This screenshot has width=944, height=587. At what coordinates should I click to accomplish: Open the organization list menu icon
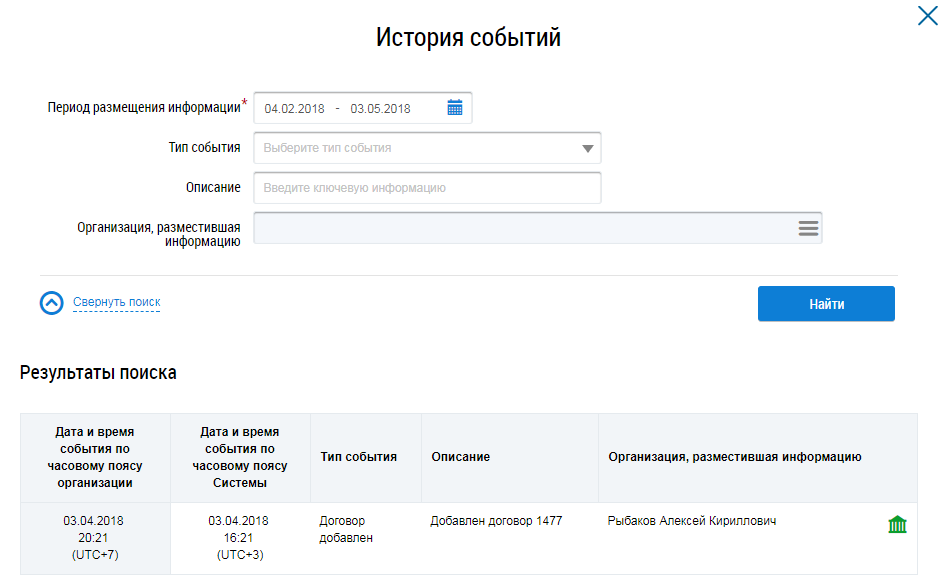click(x=808, y=228)
